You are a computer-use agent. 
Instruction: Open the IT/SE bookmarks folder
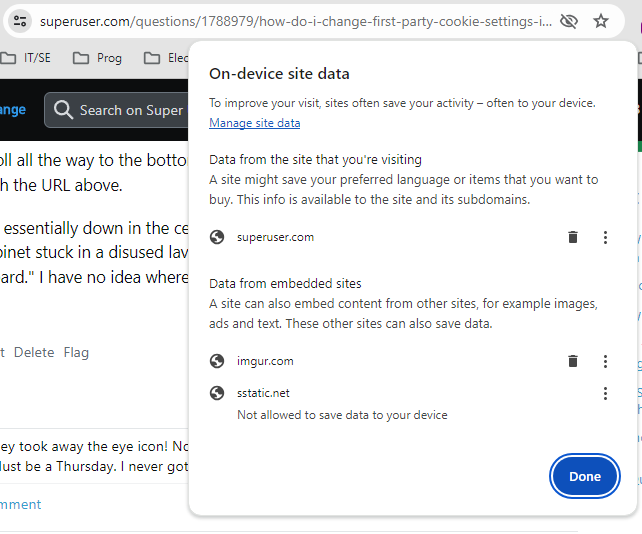(x=26, y=58)
